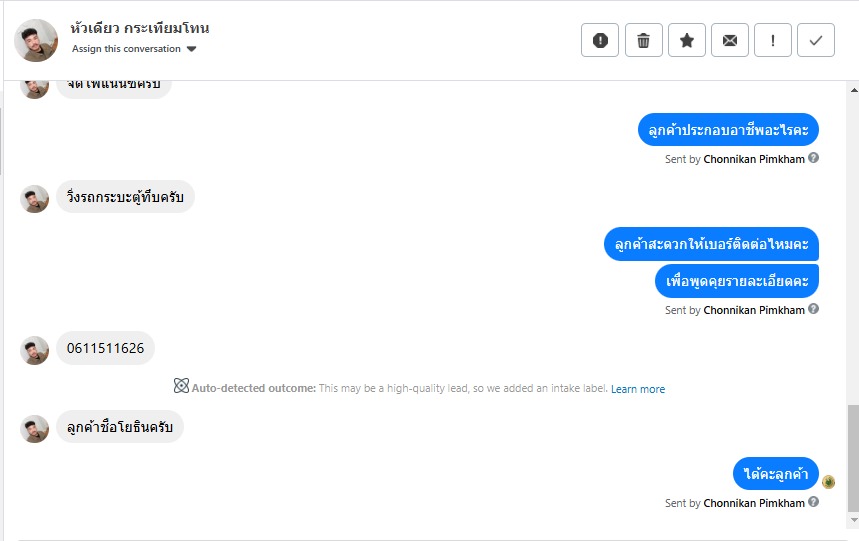Click customer avatar beside phone number message
Image resolution: width=859 pixels, height=541 pixels.
point(35,350)
